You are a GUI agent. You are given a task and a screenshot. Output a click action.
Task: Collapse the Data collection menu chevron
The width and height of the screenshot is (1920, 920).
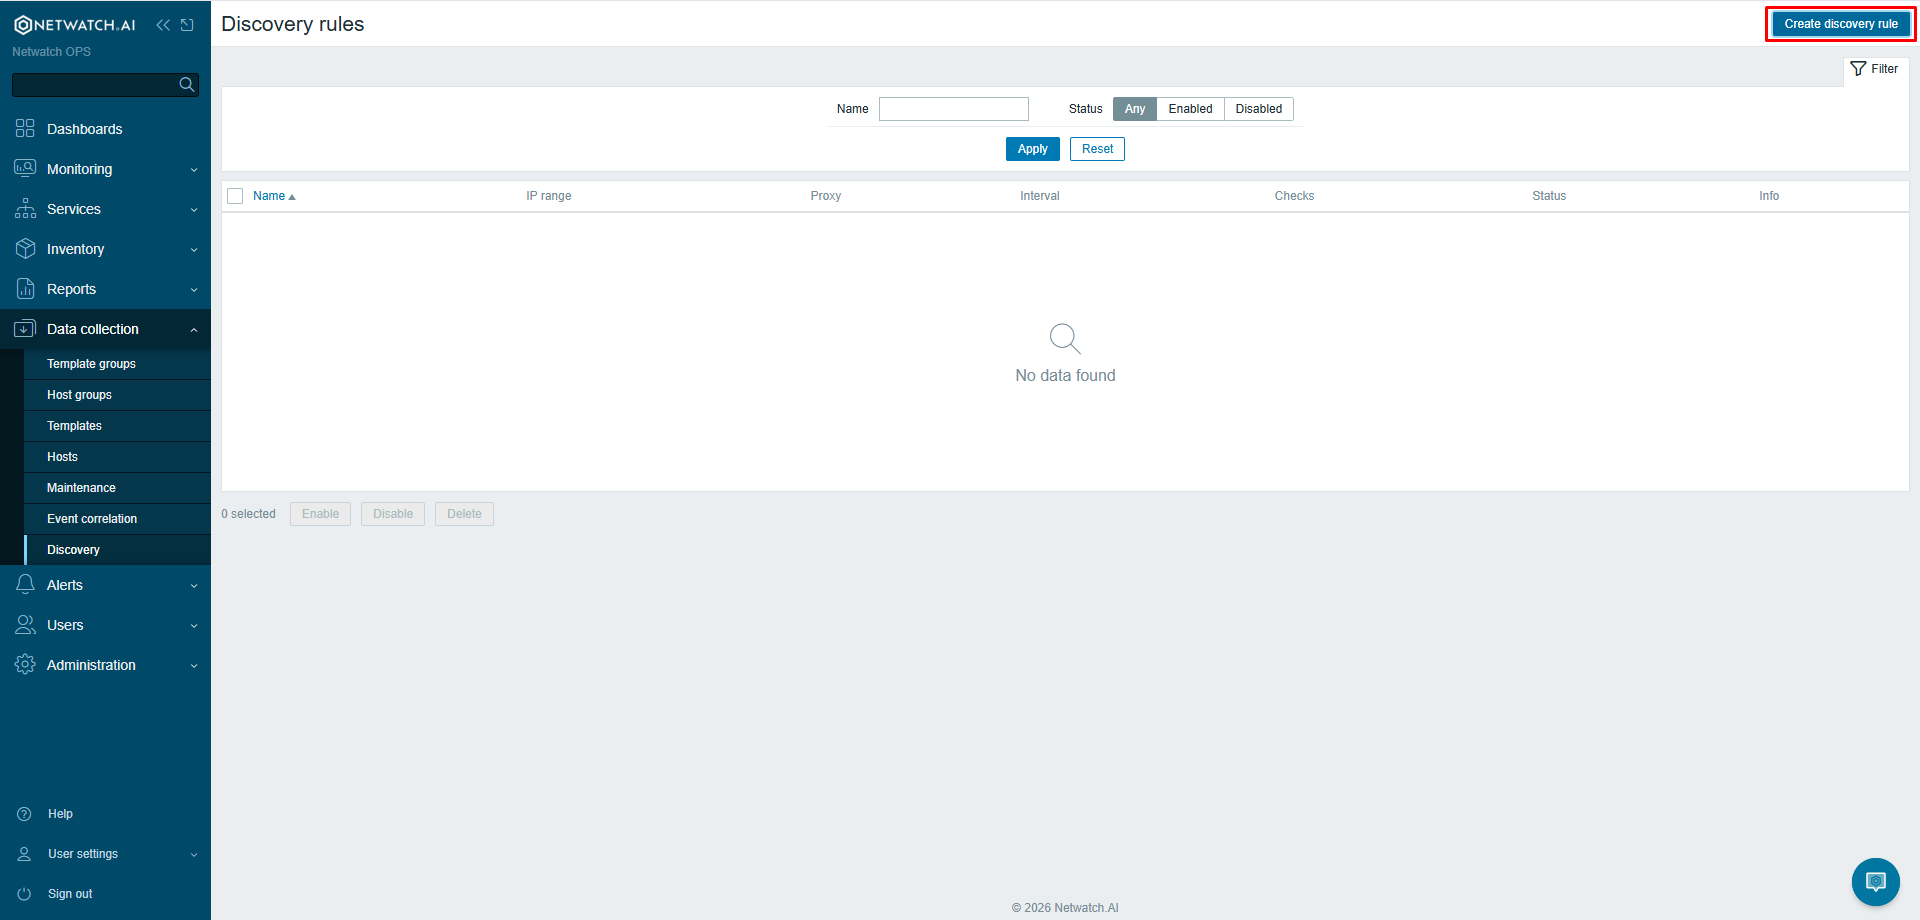tap(194, 330)
